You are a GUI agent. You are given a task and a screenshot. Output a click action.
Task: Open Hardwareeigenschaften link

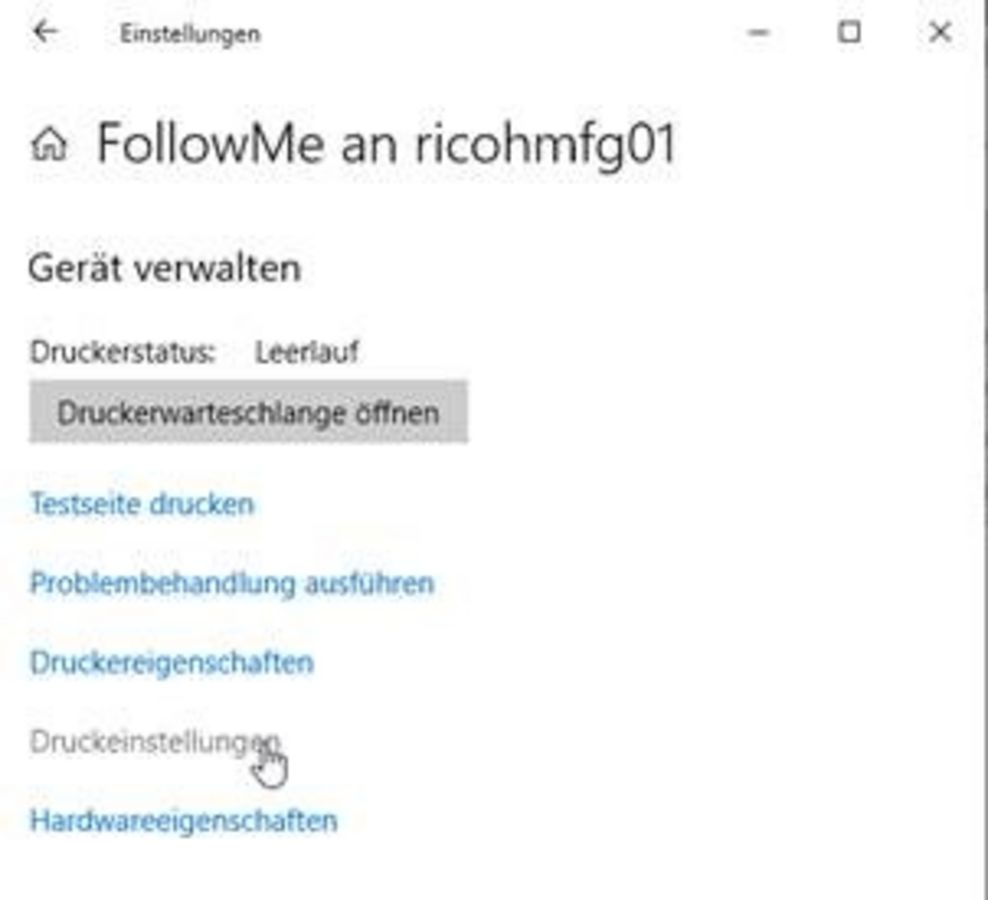point(183,821)
